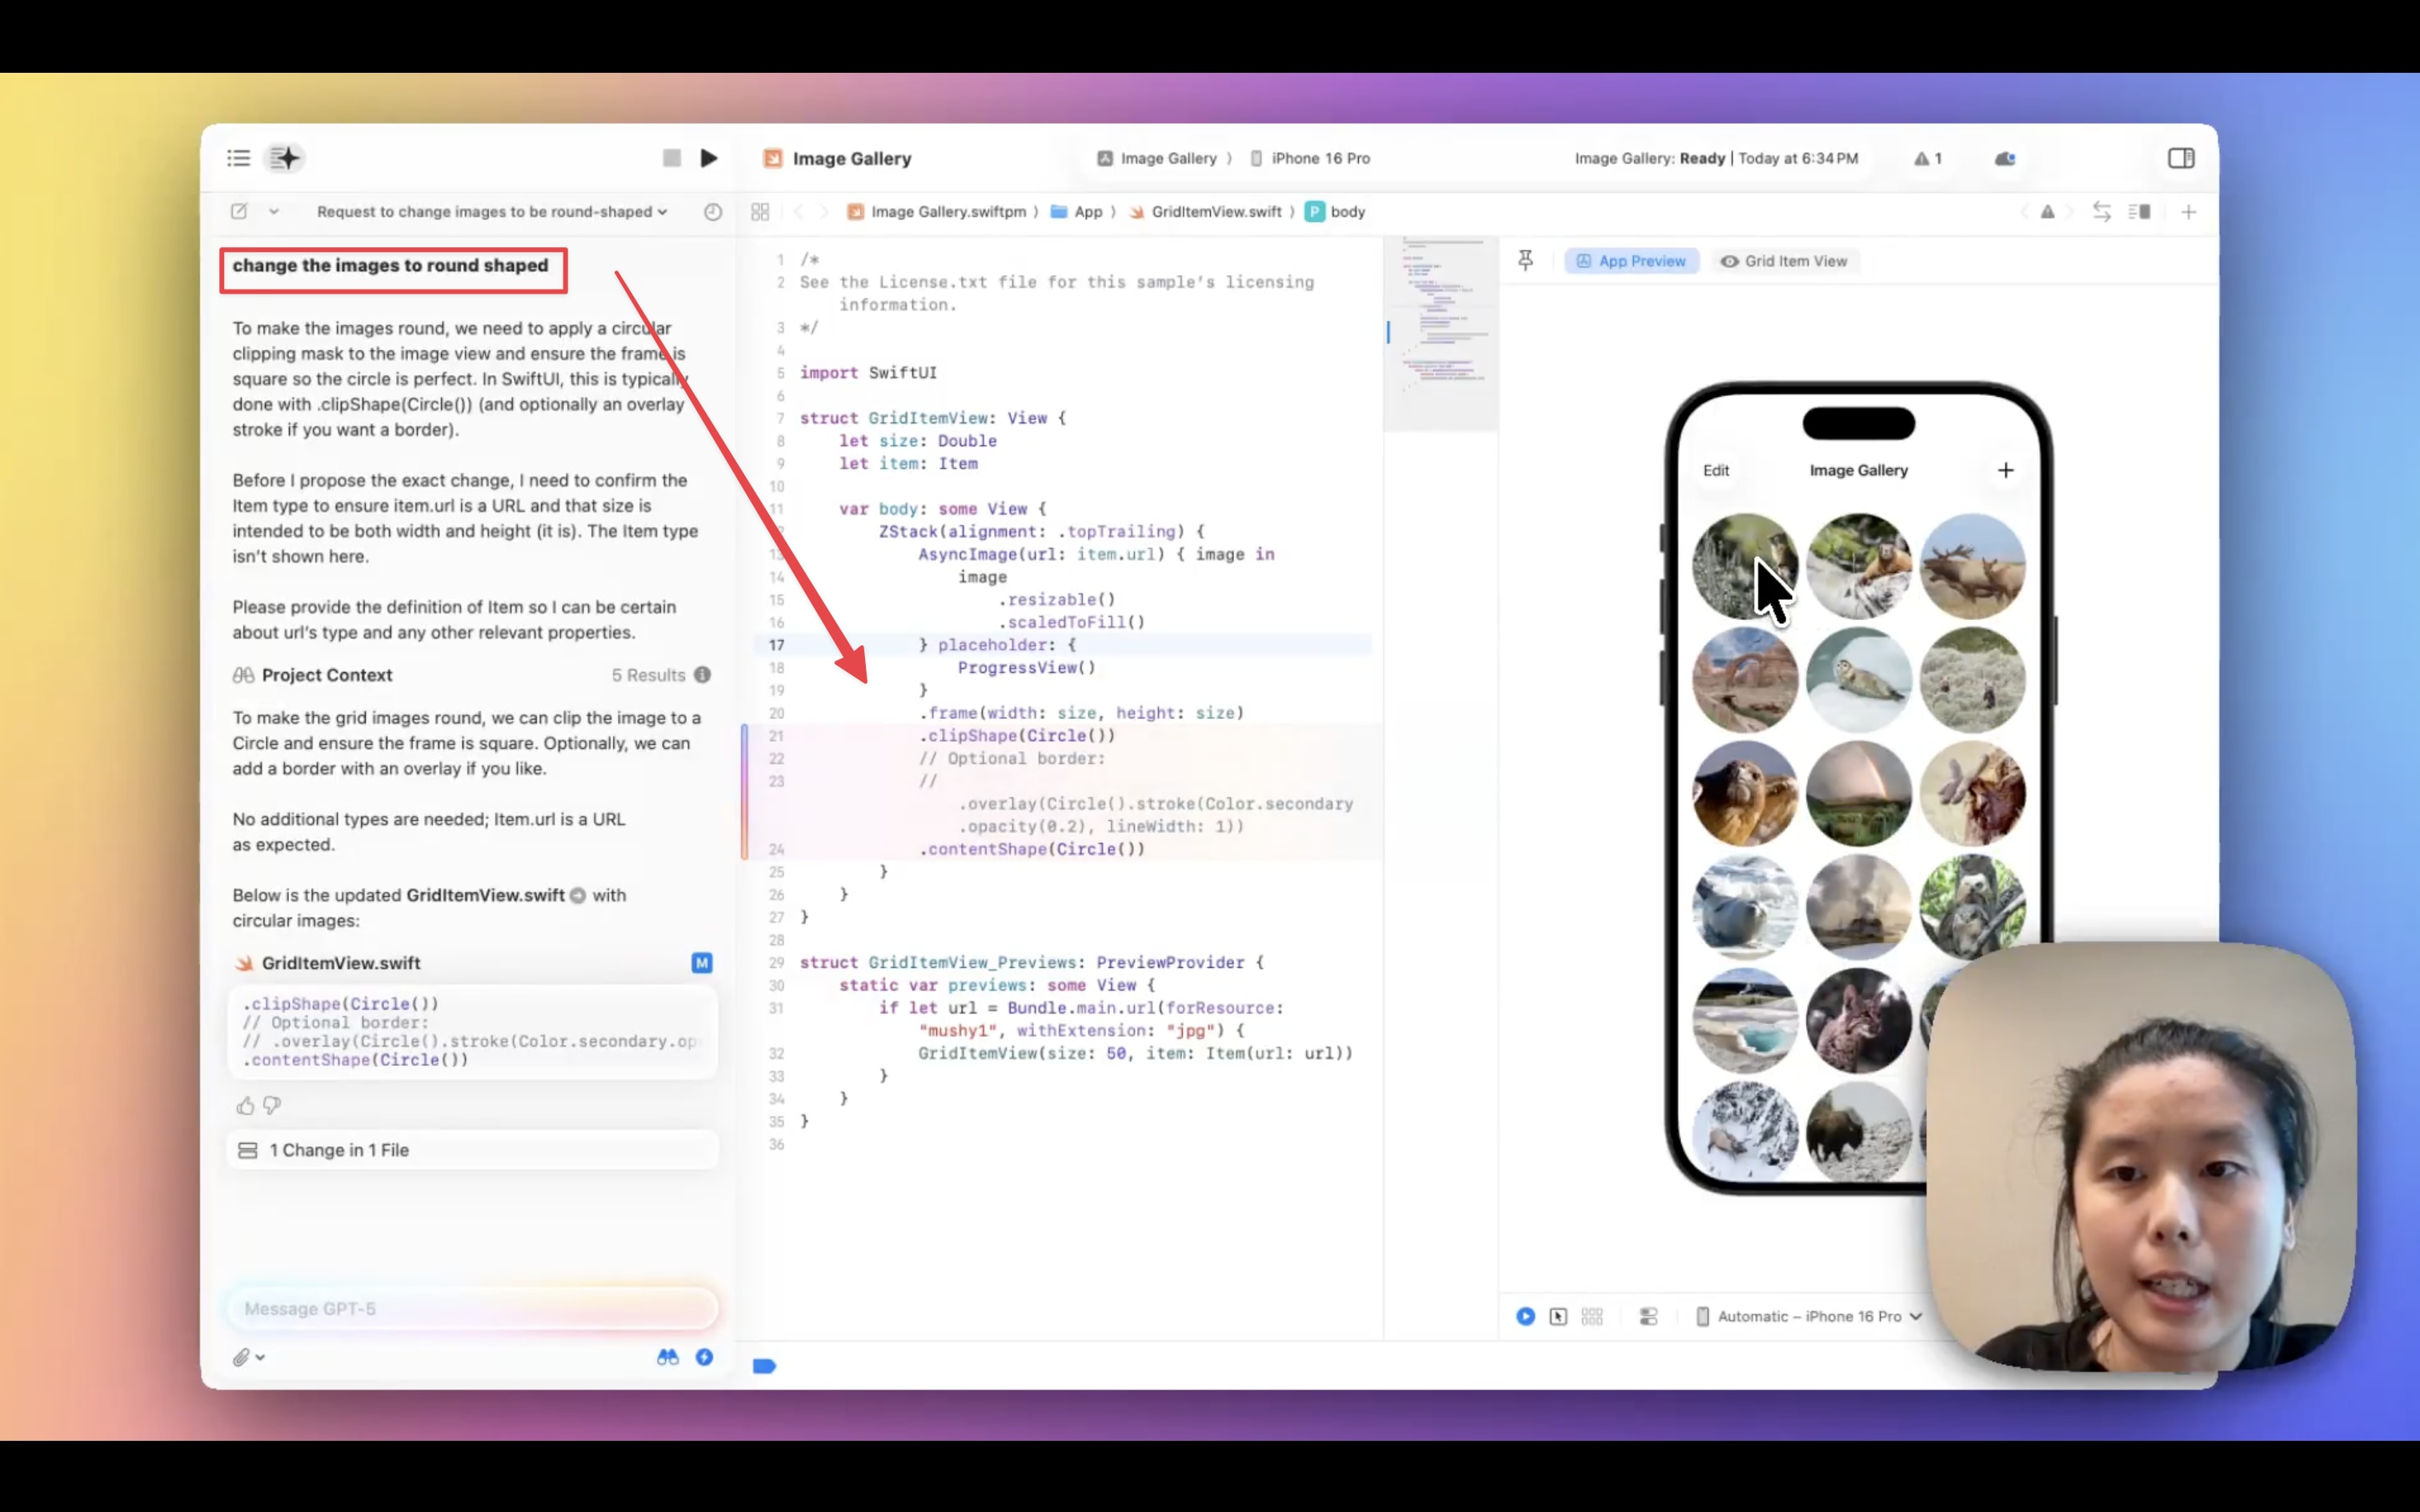This screenshot has width=2420, height=1512.
Task: Stop the running build
Action: click(x=672, y=158)
